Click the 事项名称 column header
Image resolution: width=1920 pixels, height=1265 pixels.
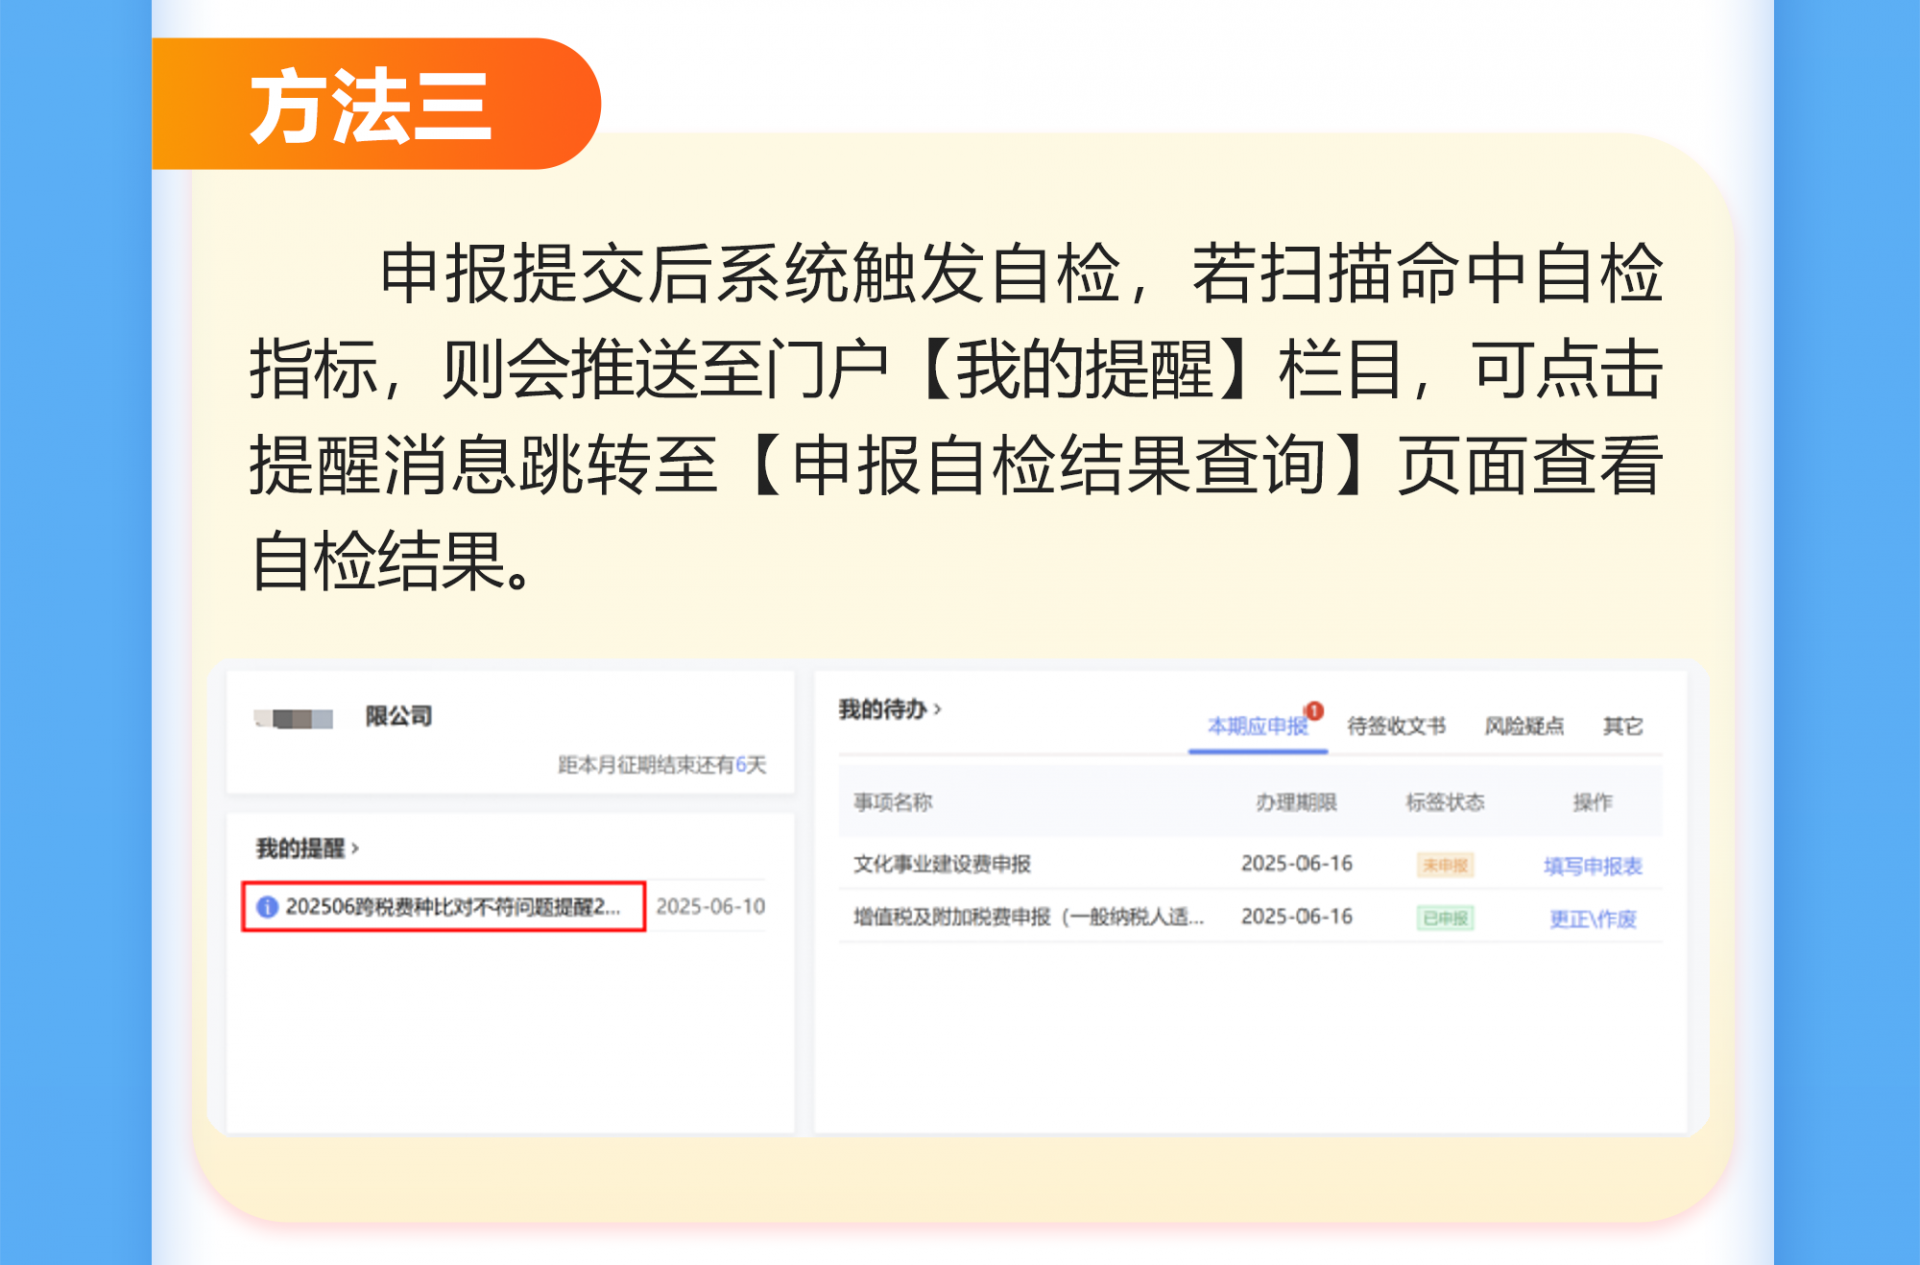click(x=892, y=802)
